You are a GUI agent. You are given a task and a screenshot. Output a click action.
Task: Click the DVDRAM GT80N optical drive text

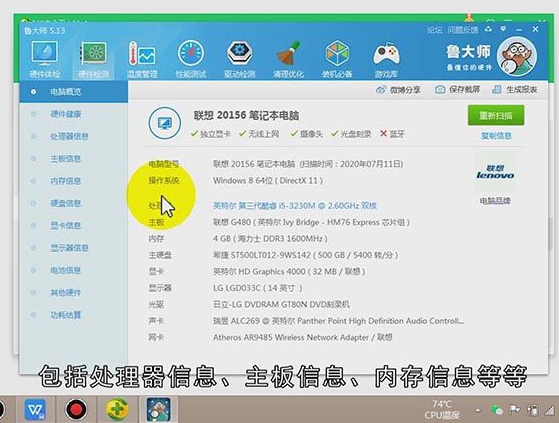coord(281,304)
